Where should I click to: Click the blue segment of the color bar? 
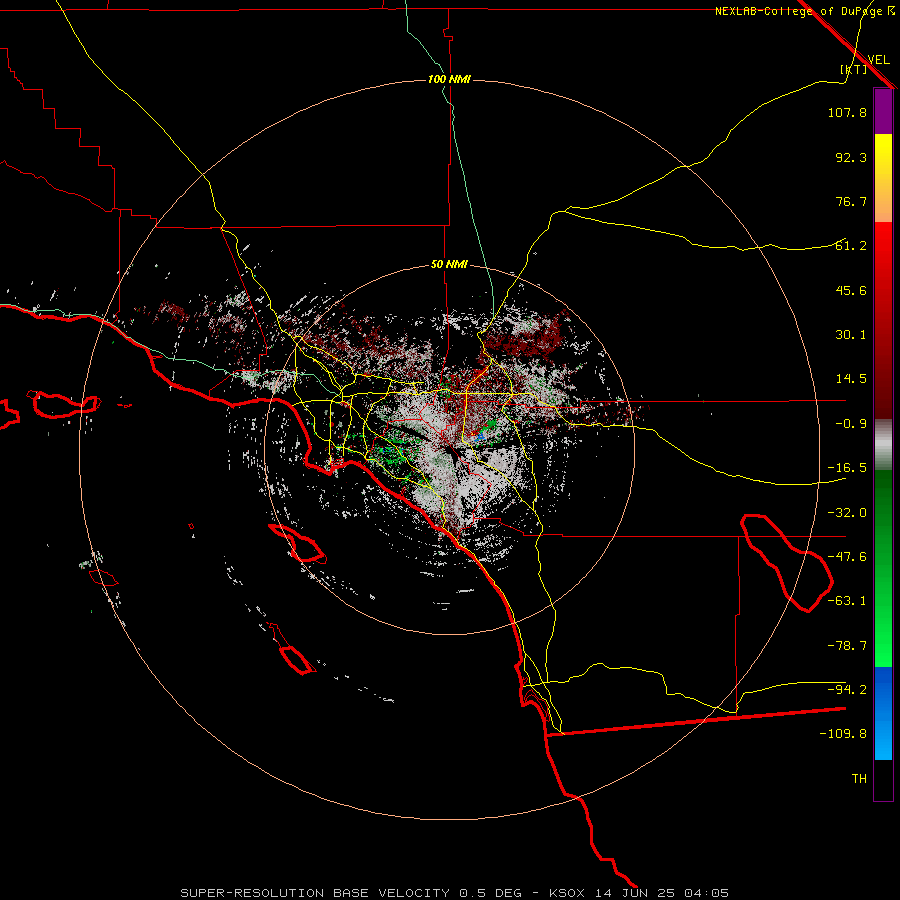click(883, 713)
